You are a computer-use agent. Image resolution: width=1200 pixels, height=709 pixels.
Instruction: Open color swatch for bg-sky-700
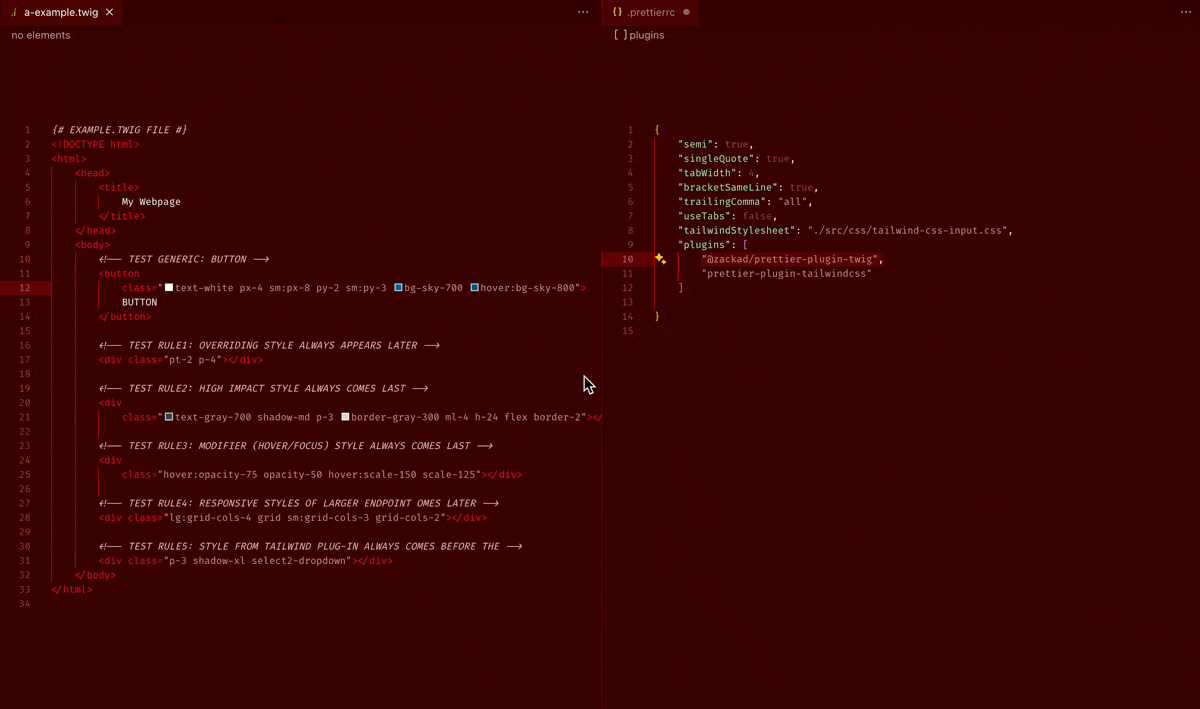[398, 288]
